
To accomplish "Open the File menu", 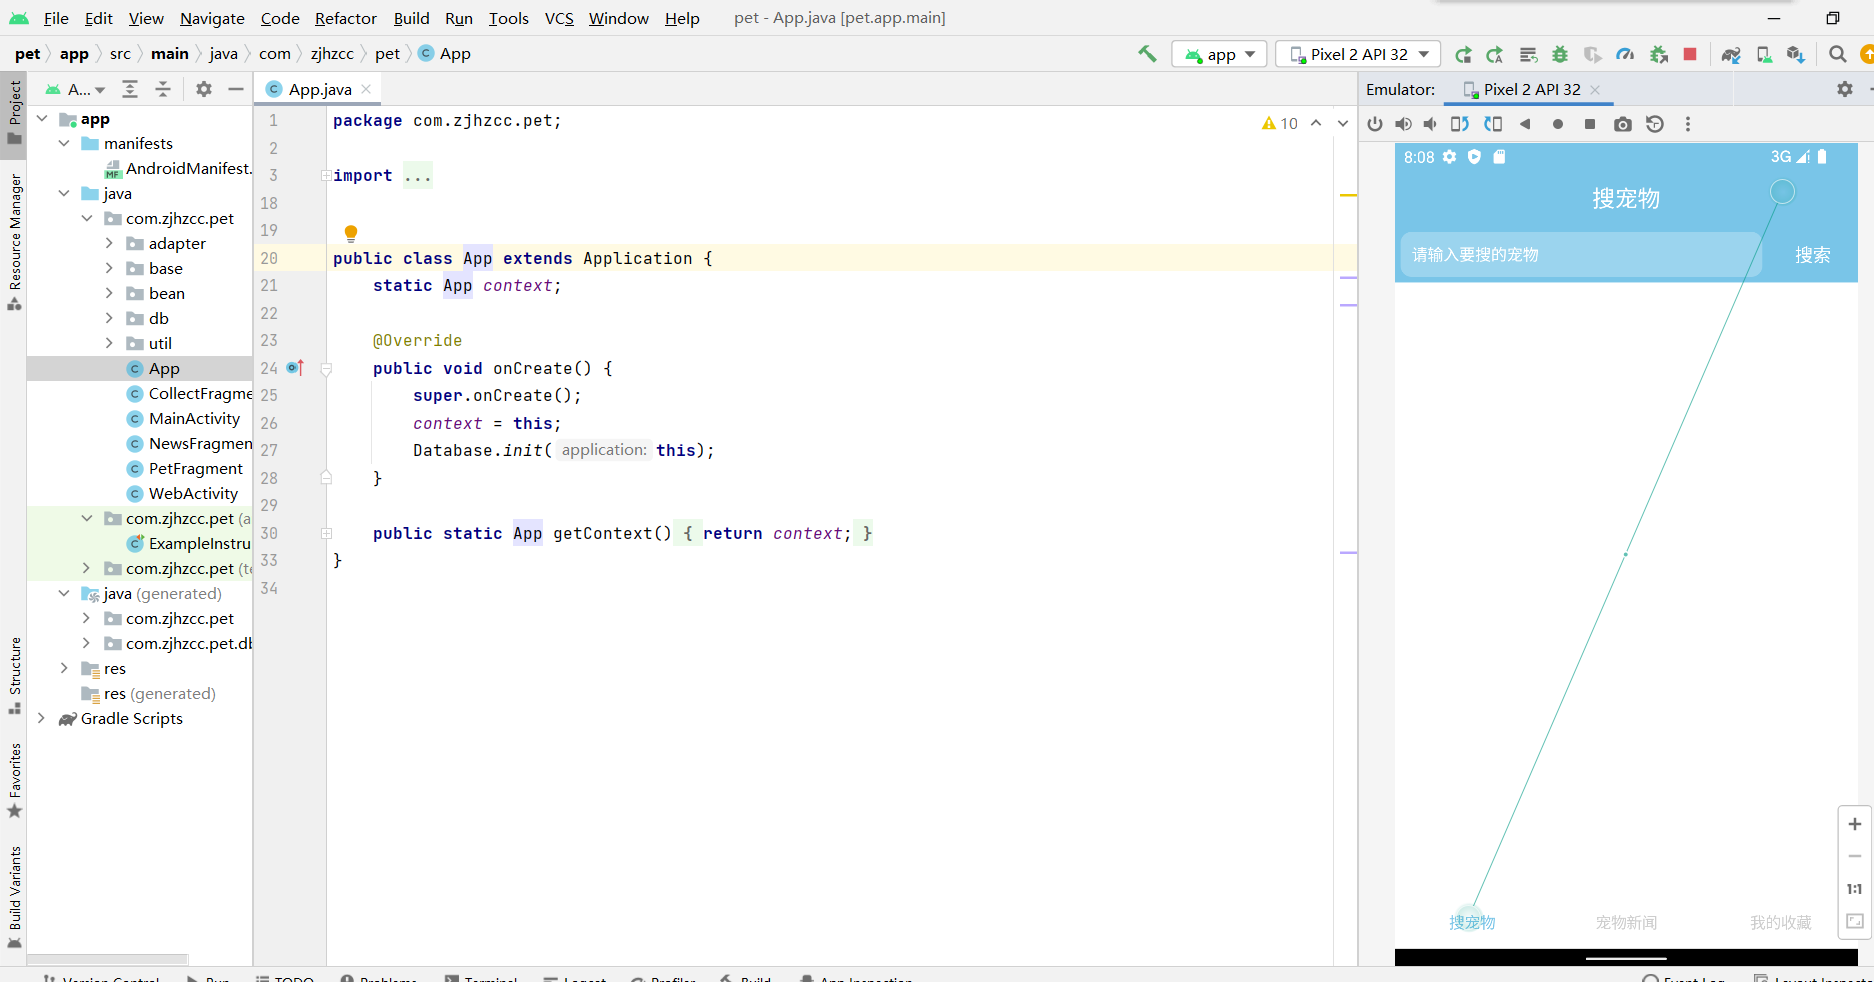I will pos(56,18).
